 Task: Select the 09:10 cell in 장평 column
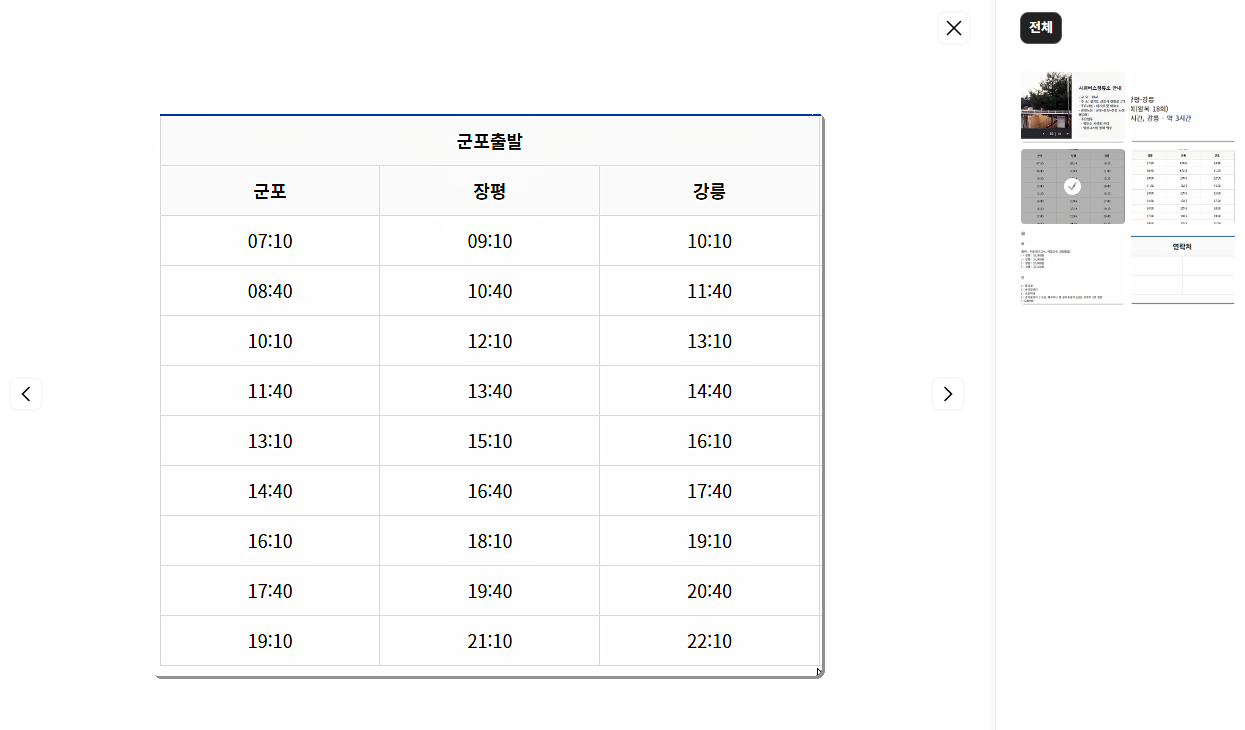tap(490, 241)
